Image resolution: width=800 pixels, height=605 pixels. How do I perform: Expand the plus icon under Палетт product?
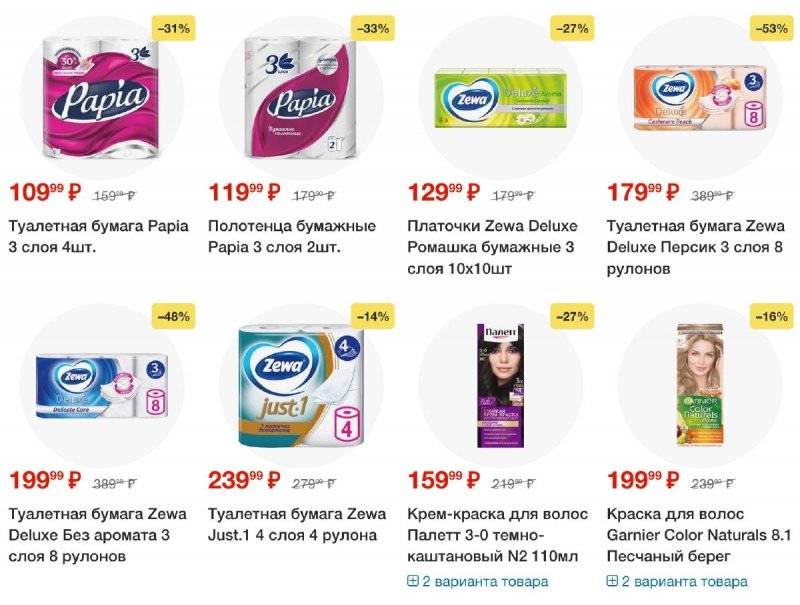coord(412,581)
